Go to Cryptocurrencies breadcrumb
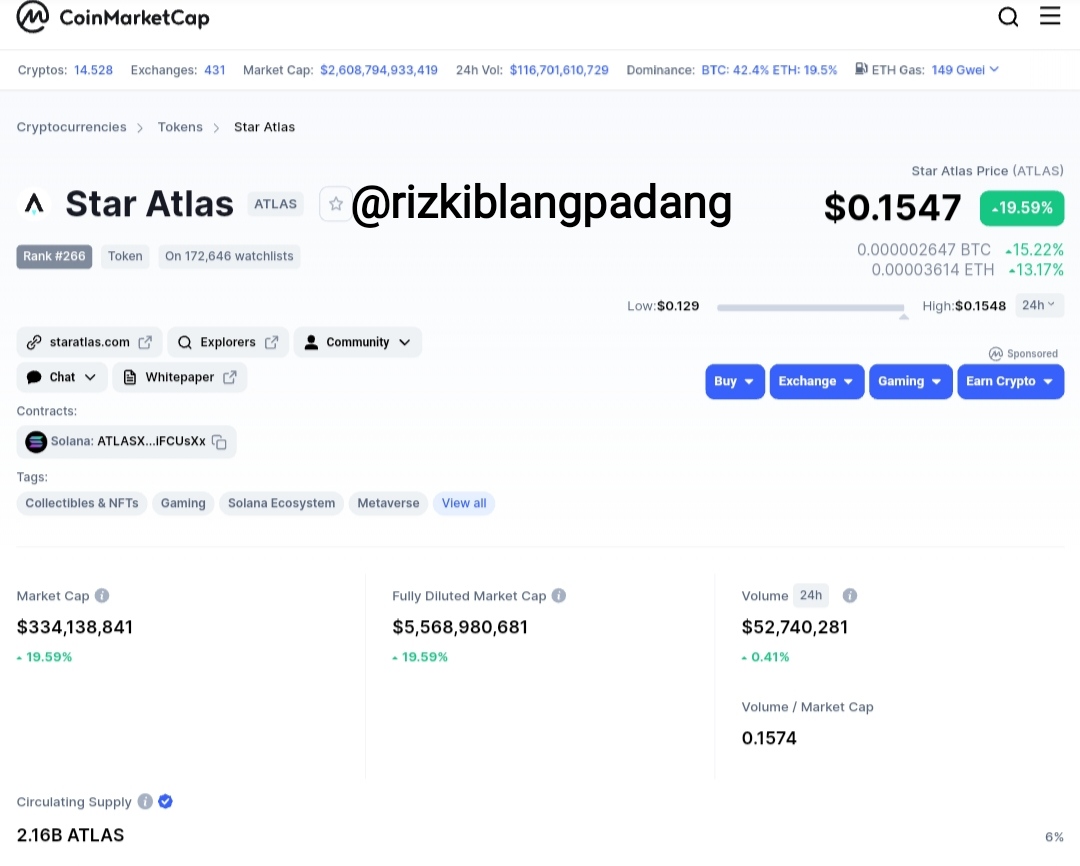This screenshot has width=1080, height=866. click(x=72, y=127)
